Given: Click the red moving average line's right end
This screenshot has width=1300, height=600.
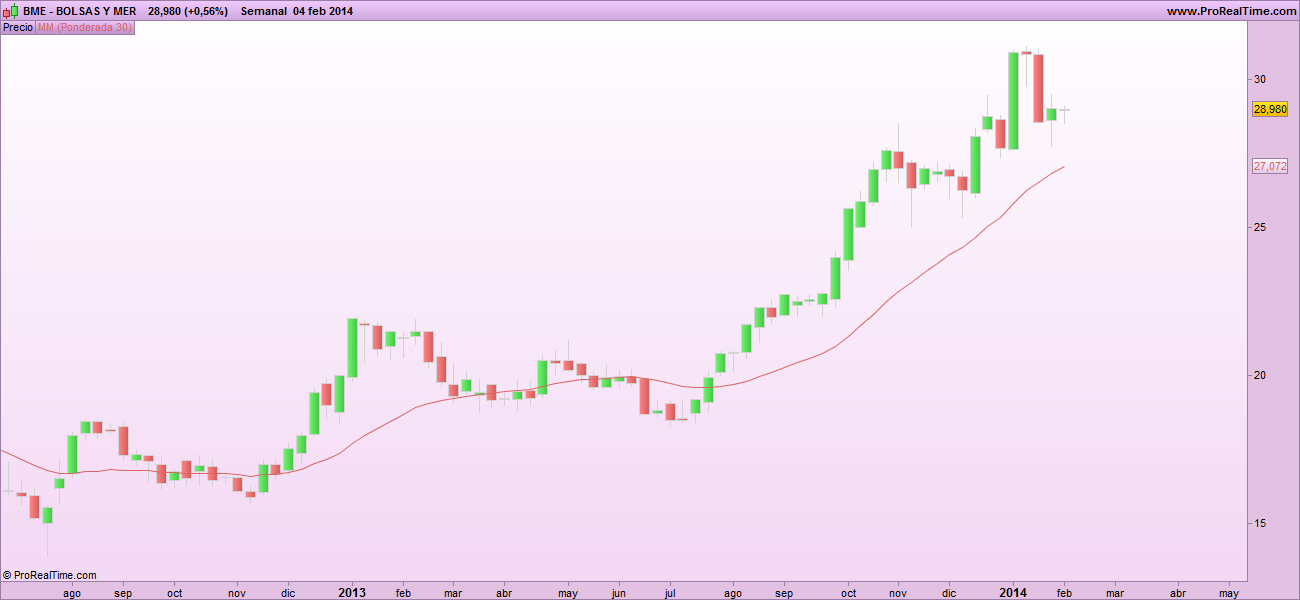Looking at the screenshot, I should coord(1062,167).
